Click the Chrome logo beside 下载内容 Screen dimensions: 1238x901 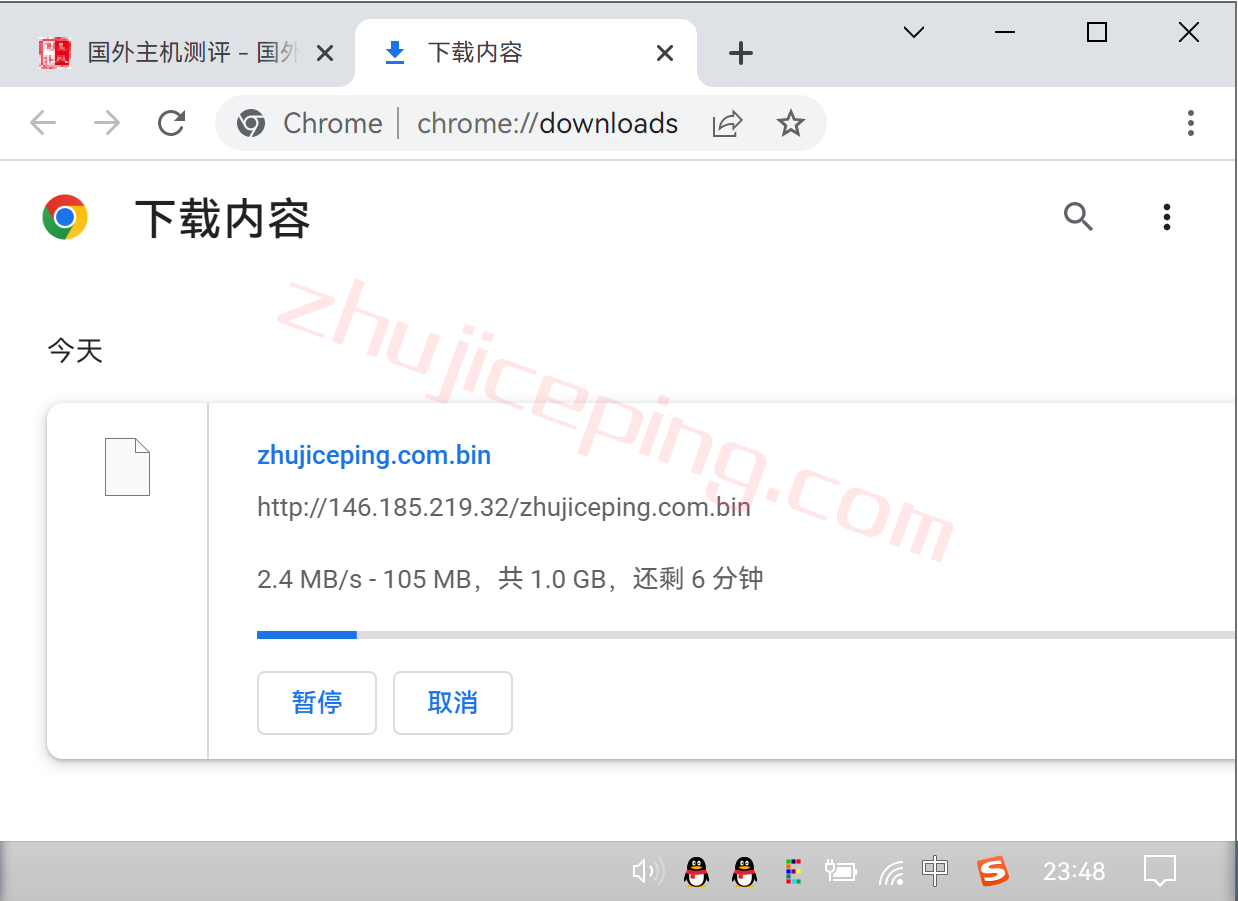(x=65, y=217)
